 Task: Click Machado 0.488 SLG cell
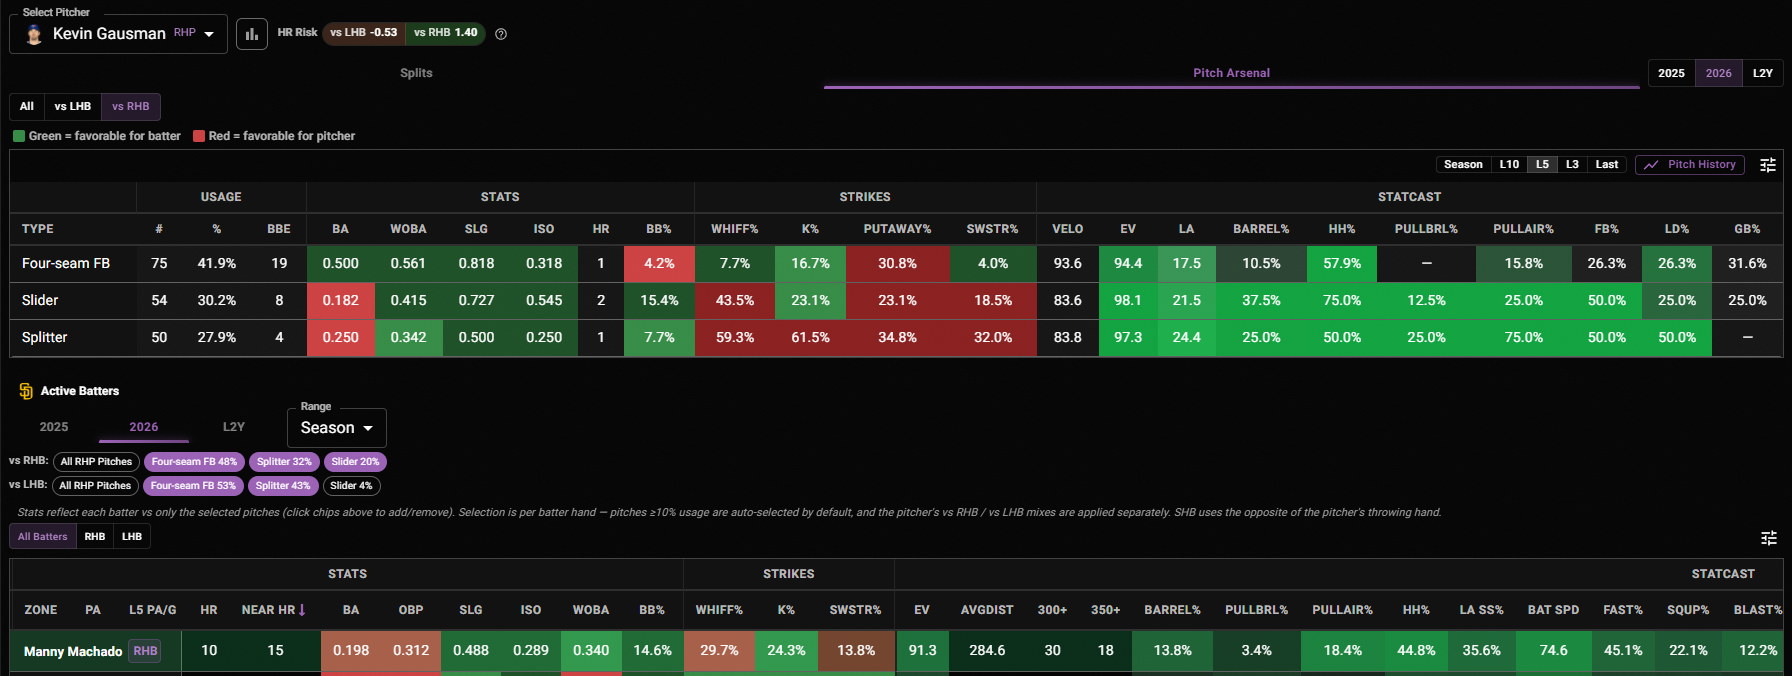point(471,651)
